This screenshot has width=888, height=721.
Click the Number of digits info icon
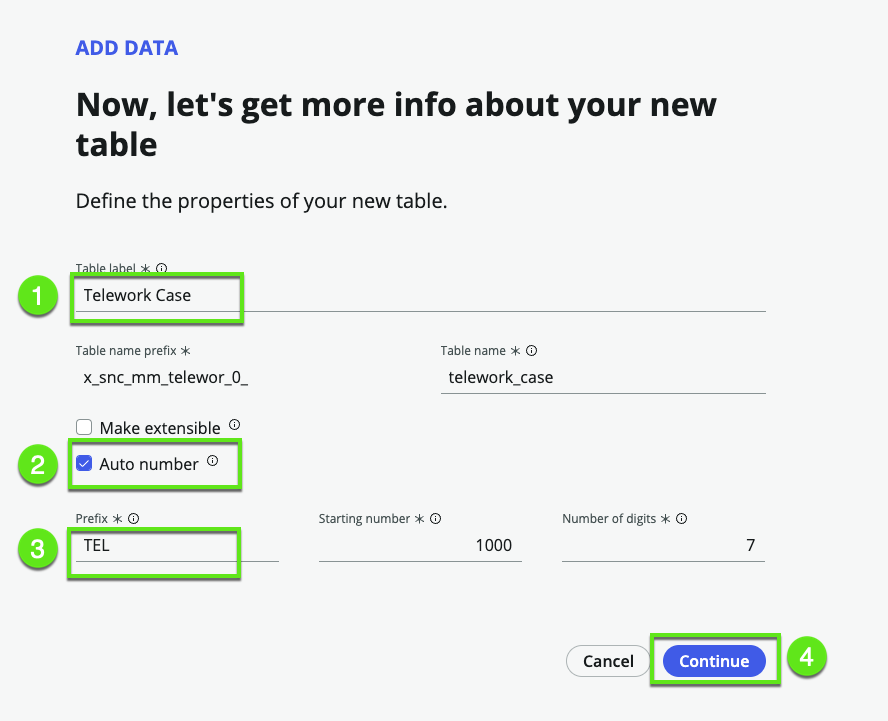[682, 519]
